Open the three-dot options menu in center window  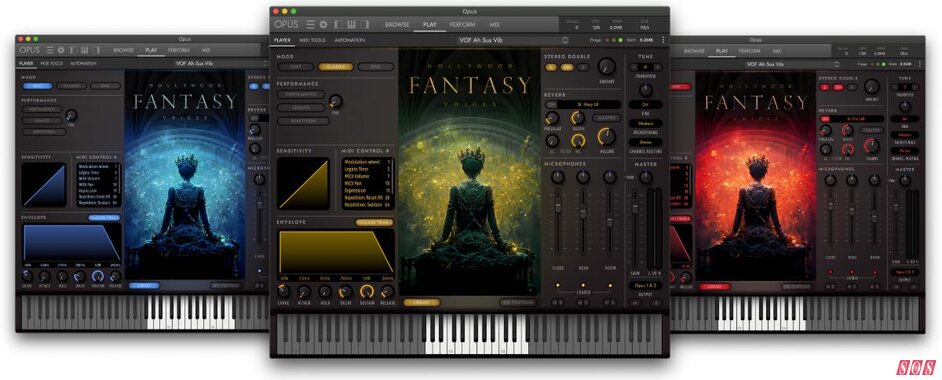point(663,40)
